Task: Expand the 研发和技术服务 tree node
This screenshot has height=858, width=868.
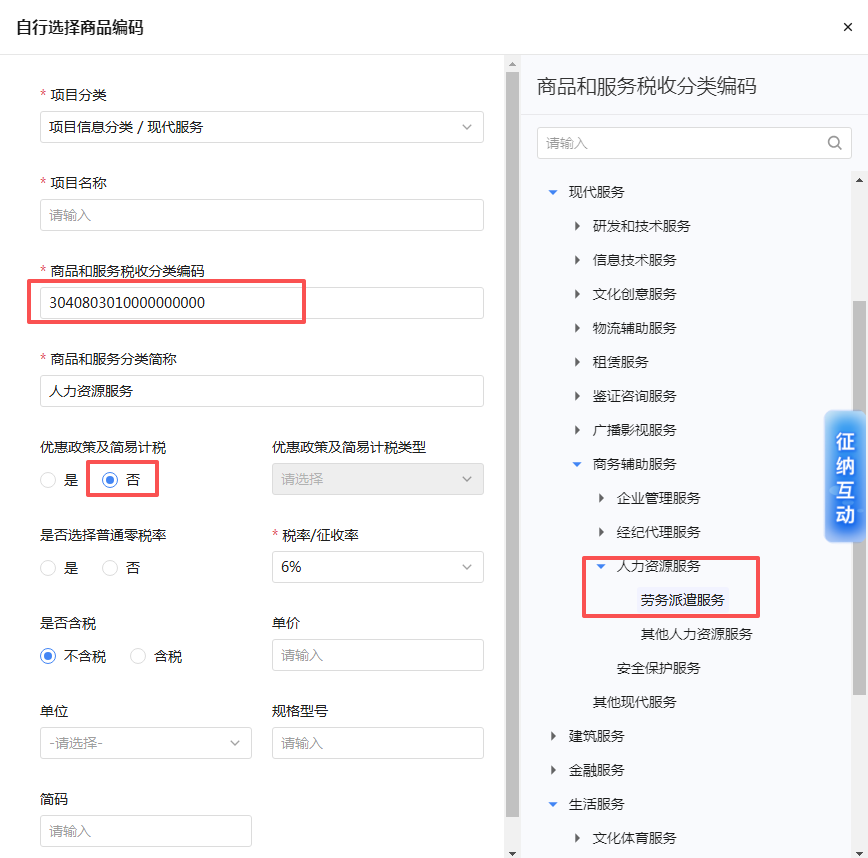Action: coord(577,226)
